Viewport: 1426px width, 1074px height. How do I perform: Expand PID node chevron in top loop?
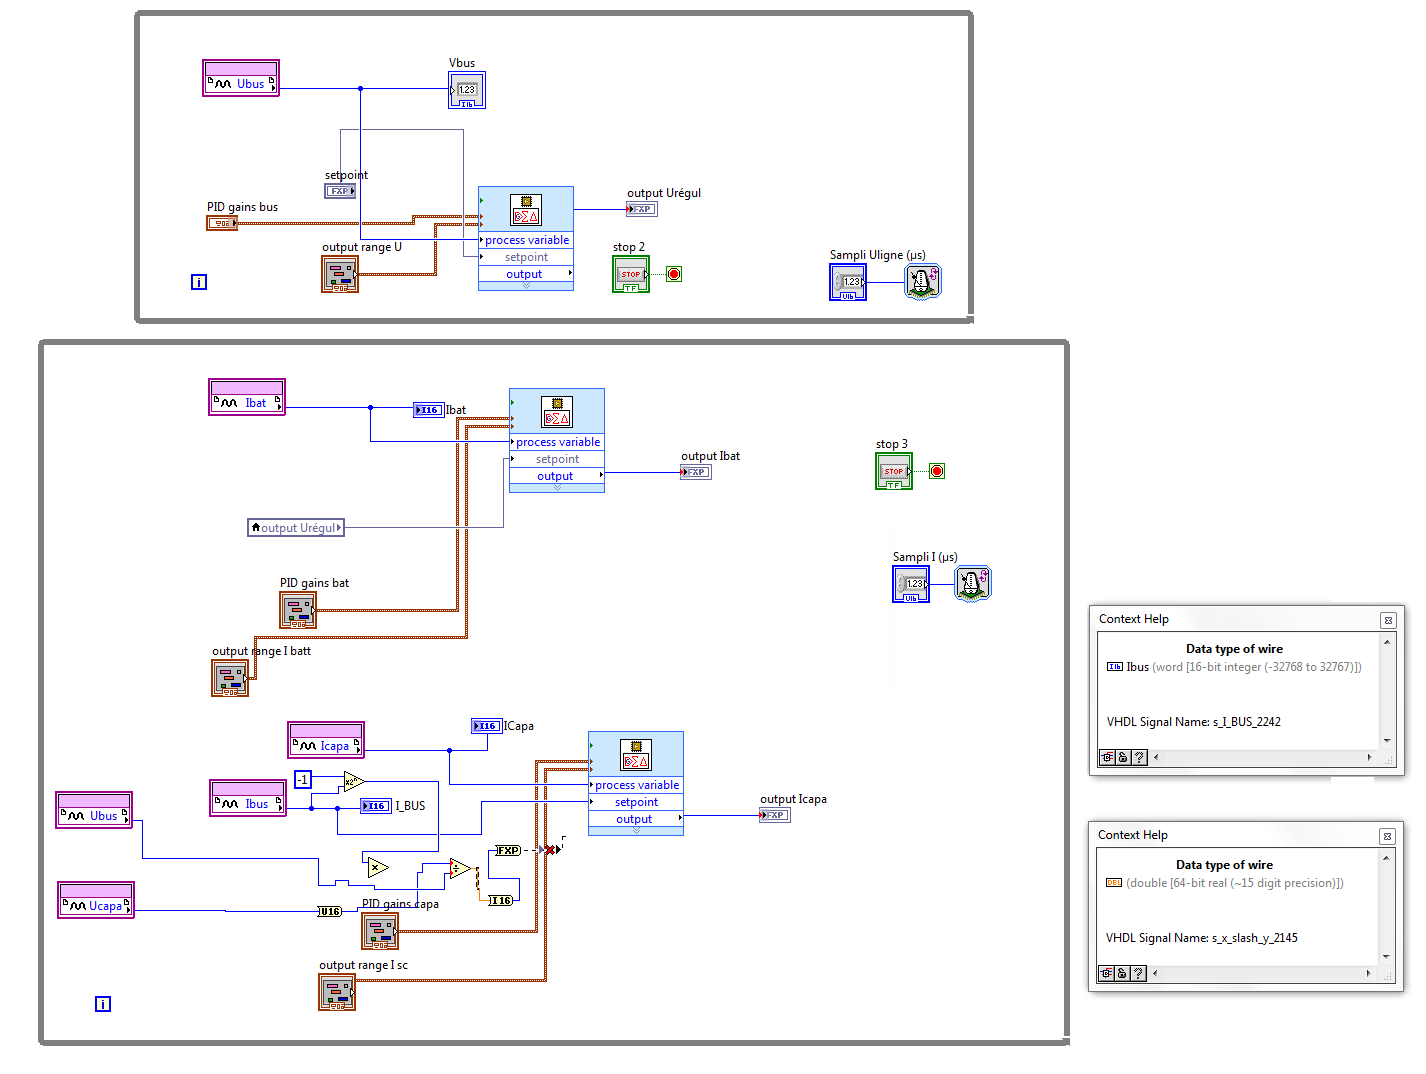point(526,286)
